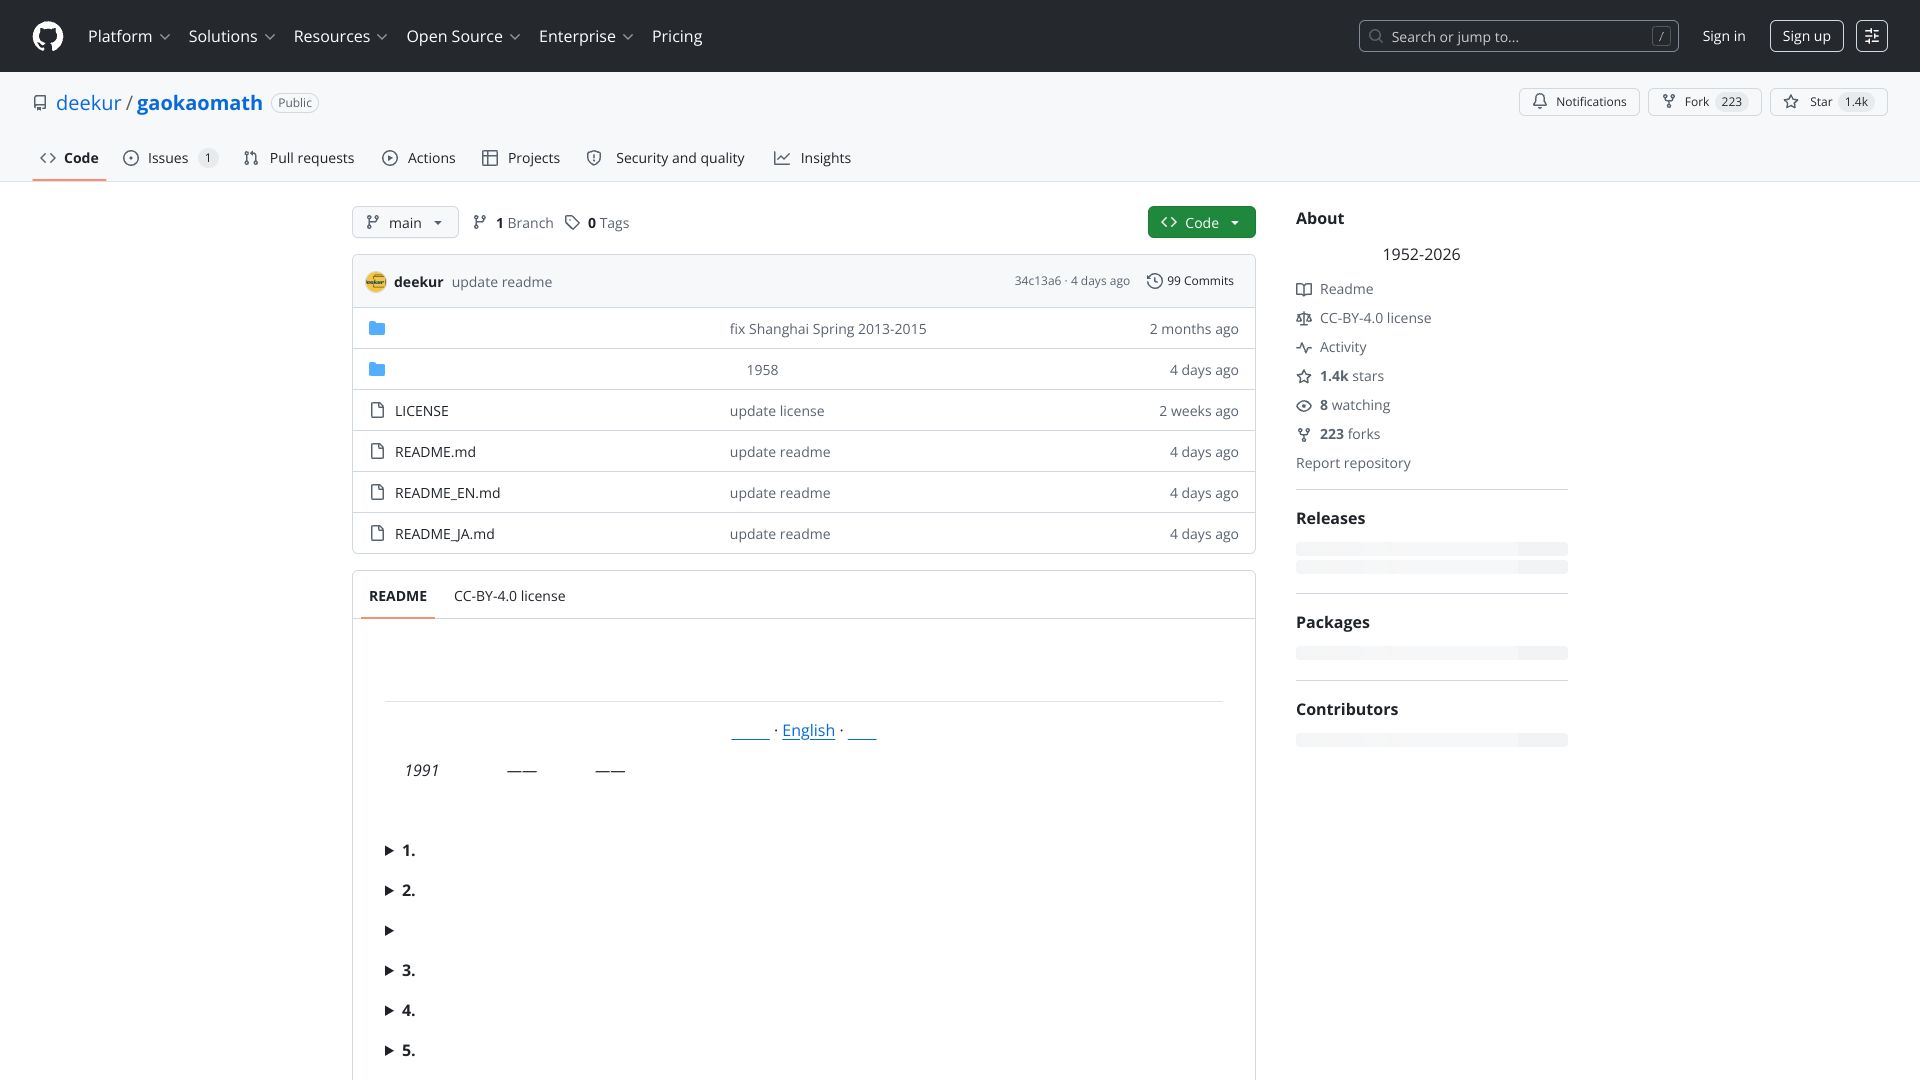Click the folder icon beside Shanghai Spring commit
Image resolution: width=1920 pixels, height=1080 pixels.
[x=377, y=328]
